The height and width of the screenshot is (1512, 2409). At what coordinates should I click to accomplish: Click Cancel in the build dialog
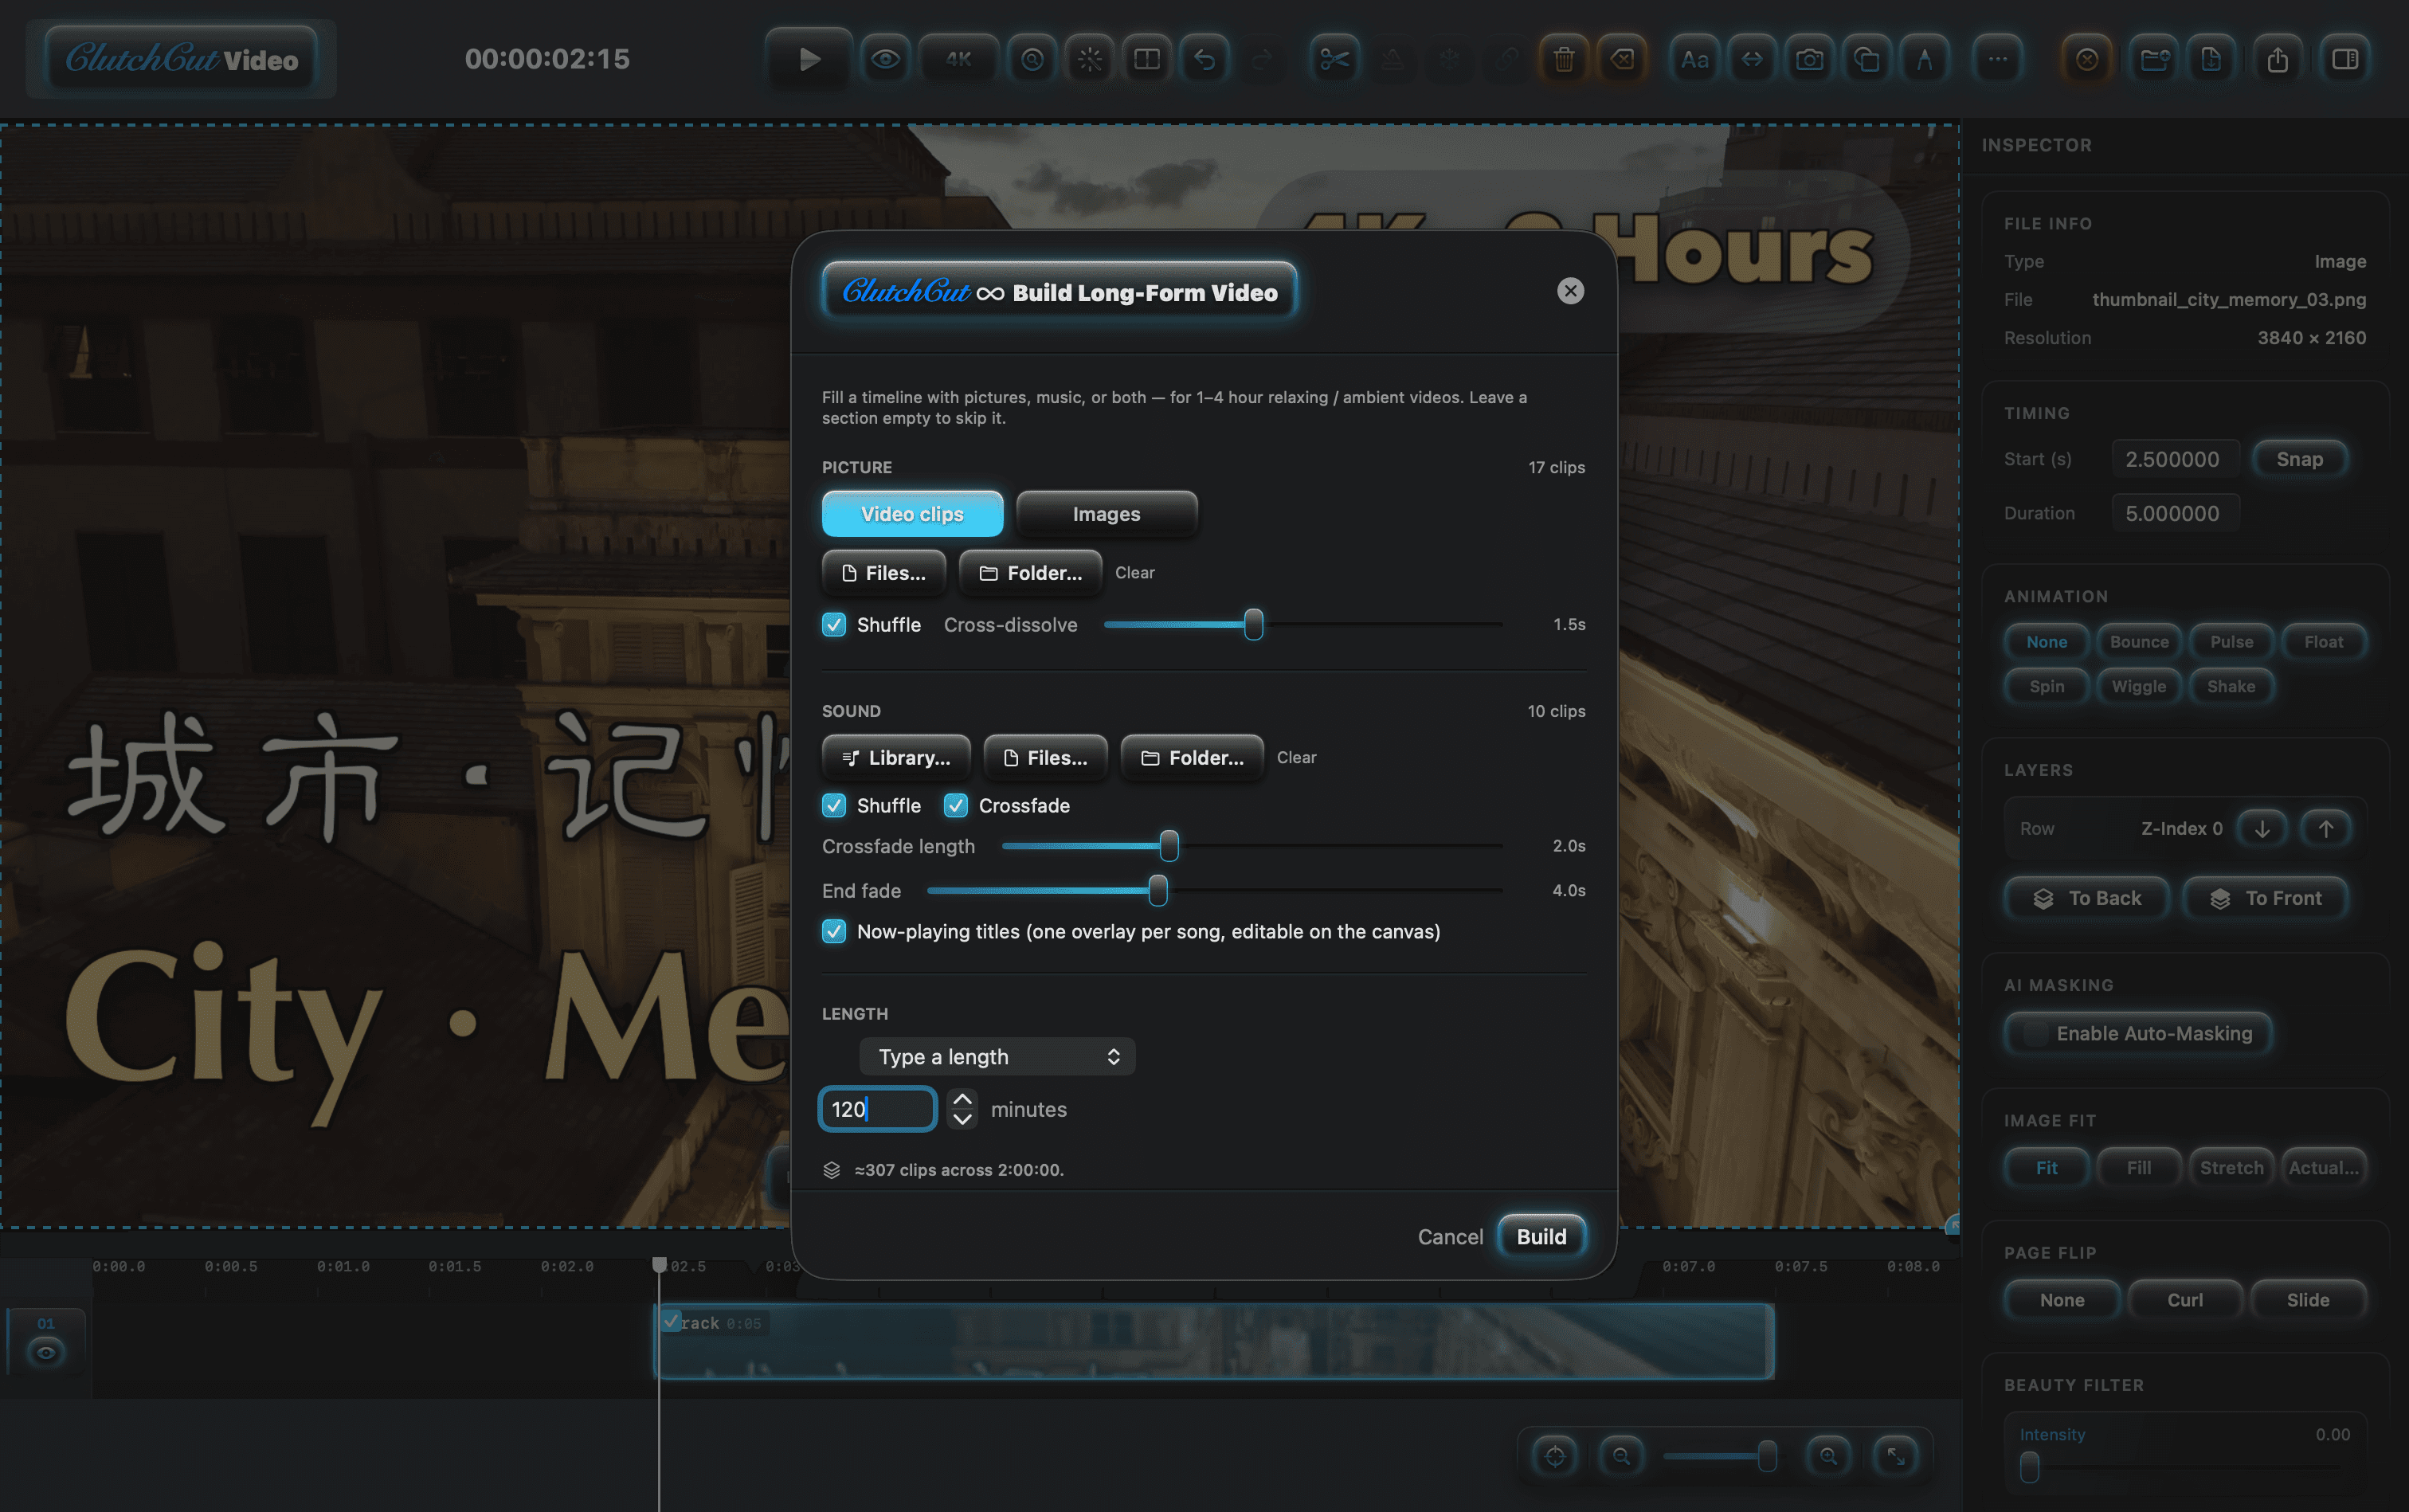coord(1450,1237)
